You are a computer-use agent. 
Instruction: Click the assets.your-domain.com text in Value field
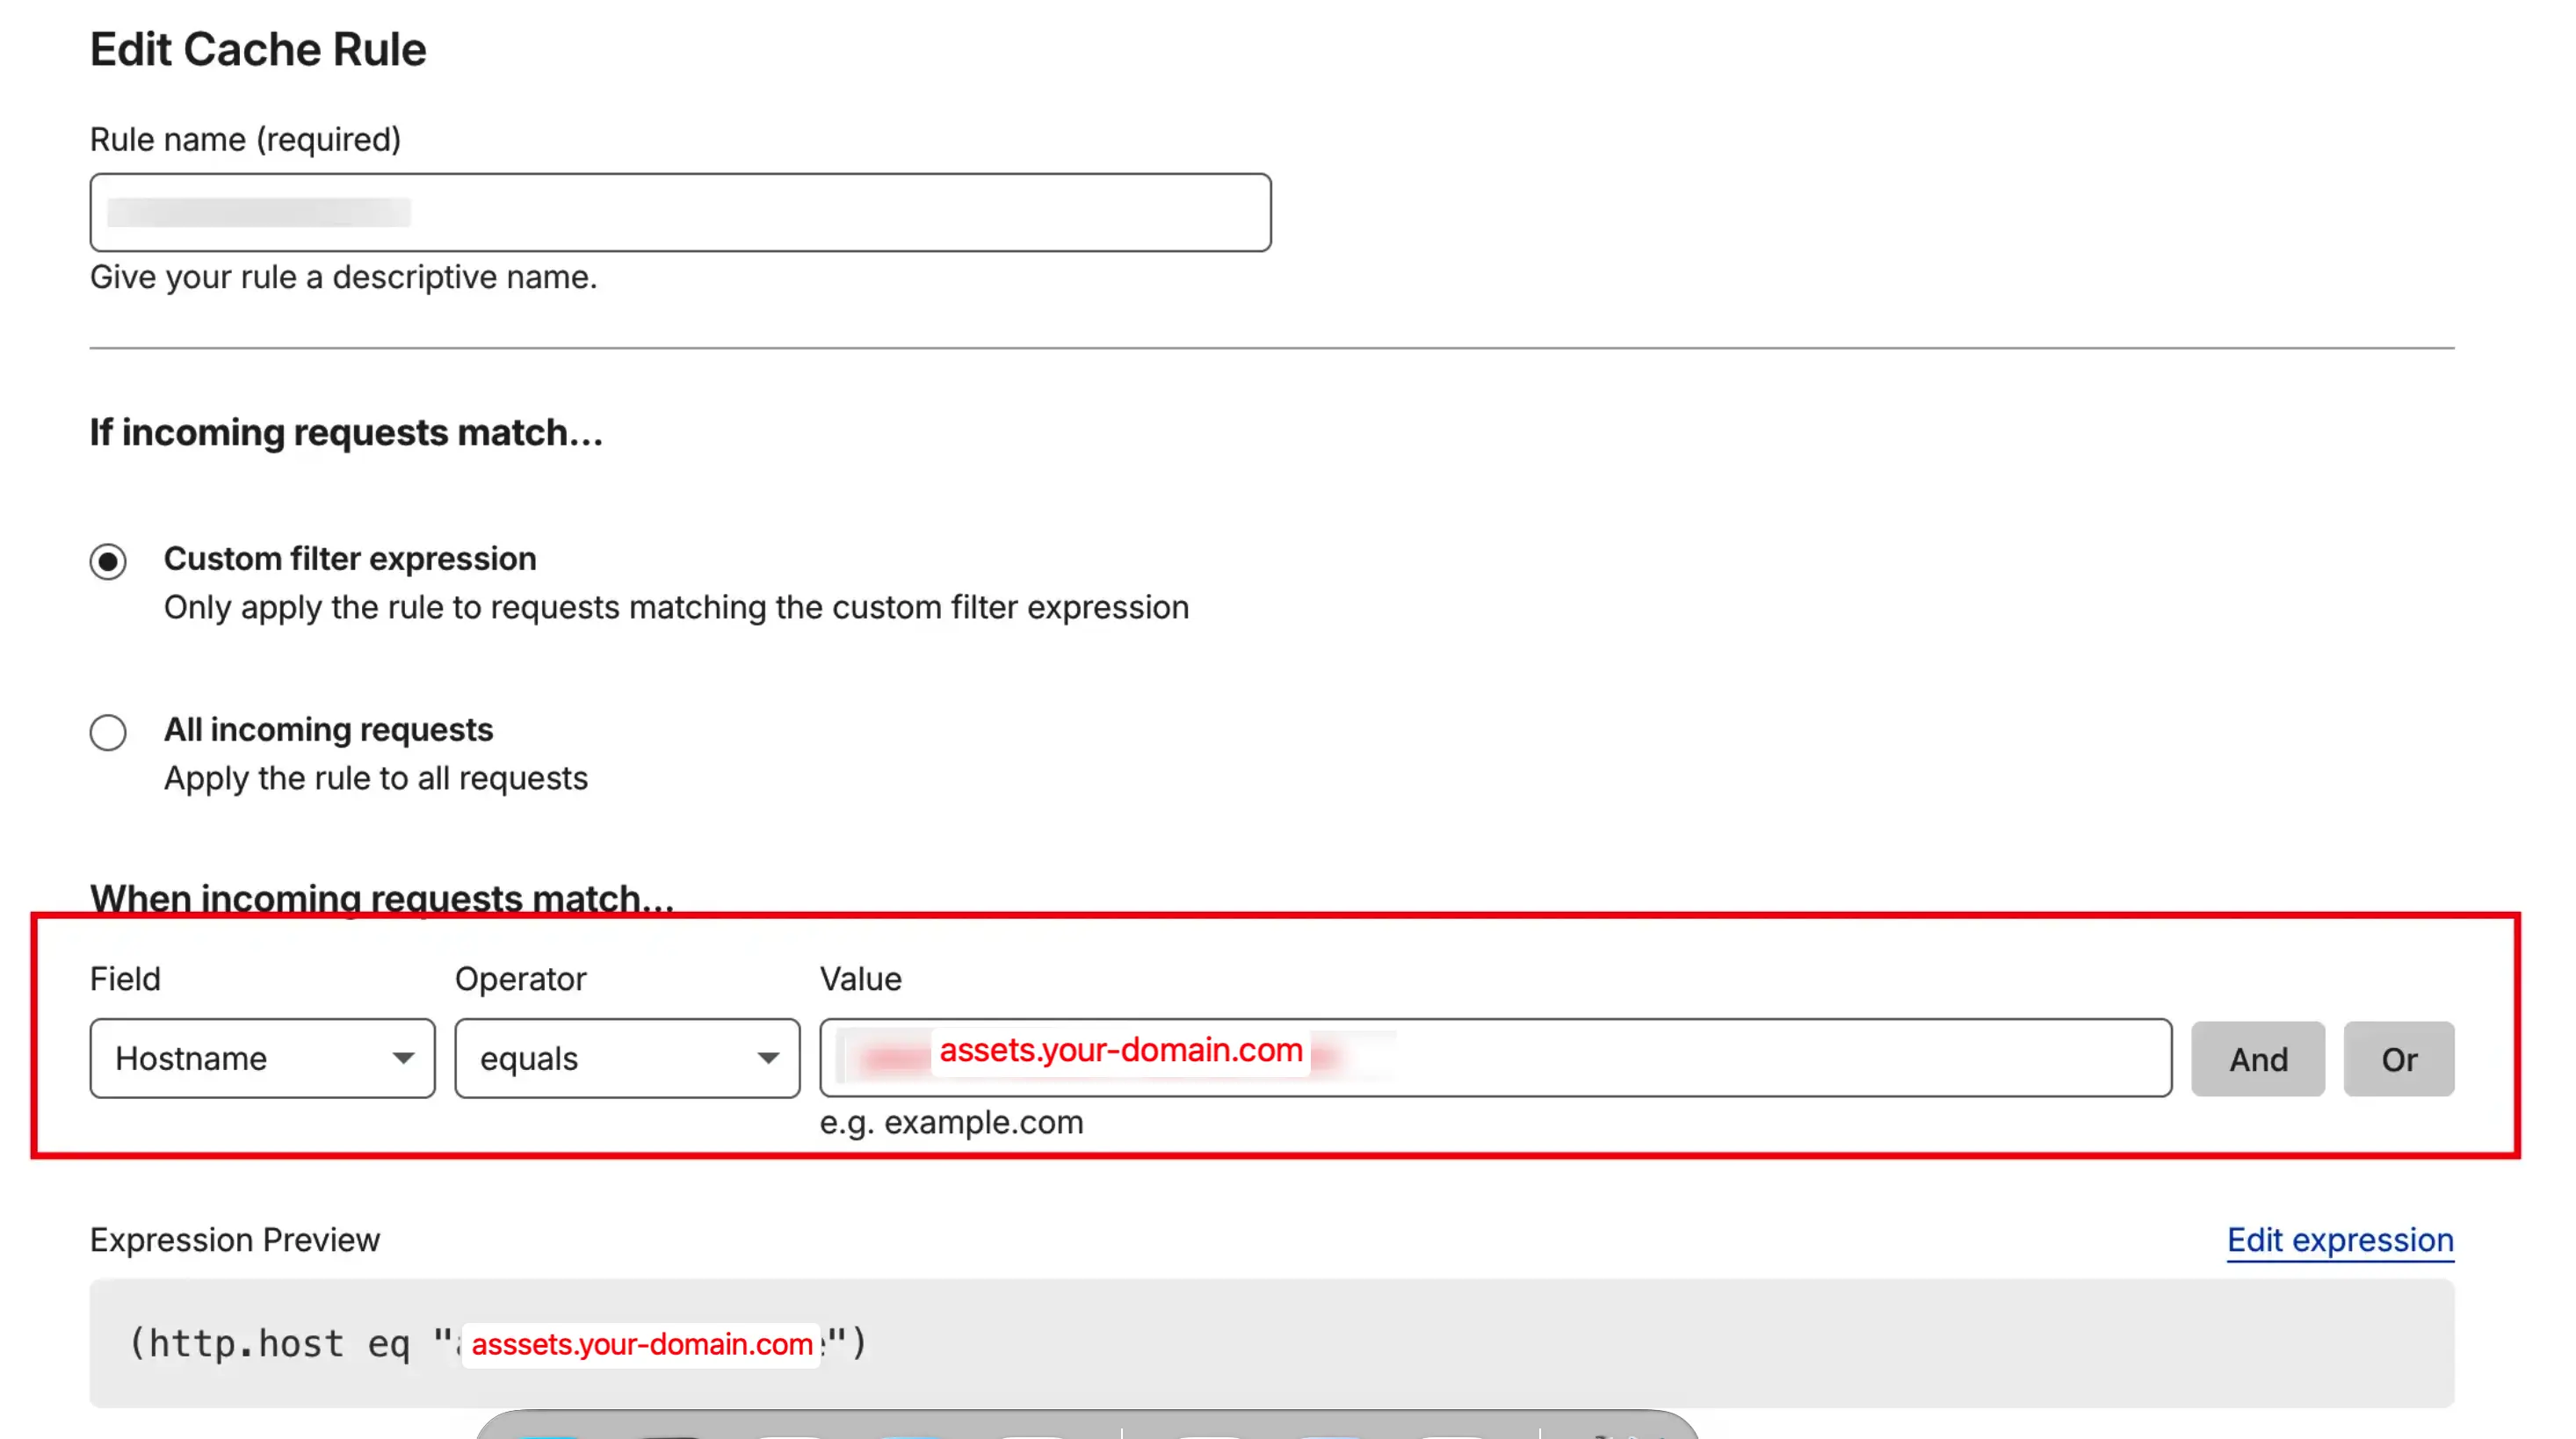click(1120, 1050)
